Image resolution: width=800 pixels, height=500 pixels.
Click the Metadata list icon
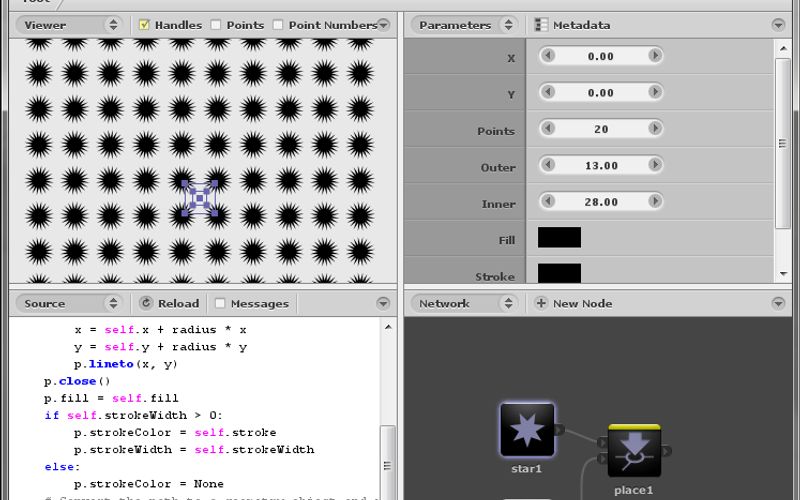[541, 24]
